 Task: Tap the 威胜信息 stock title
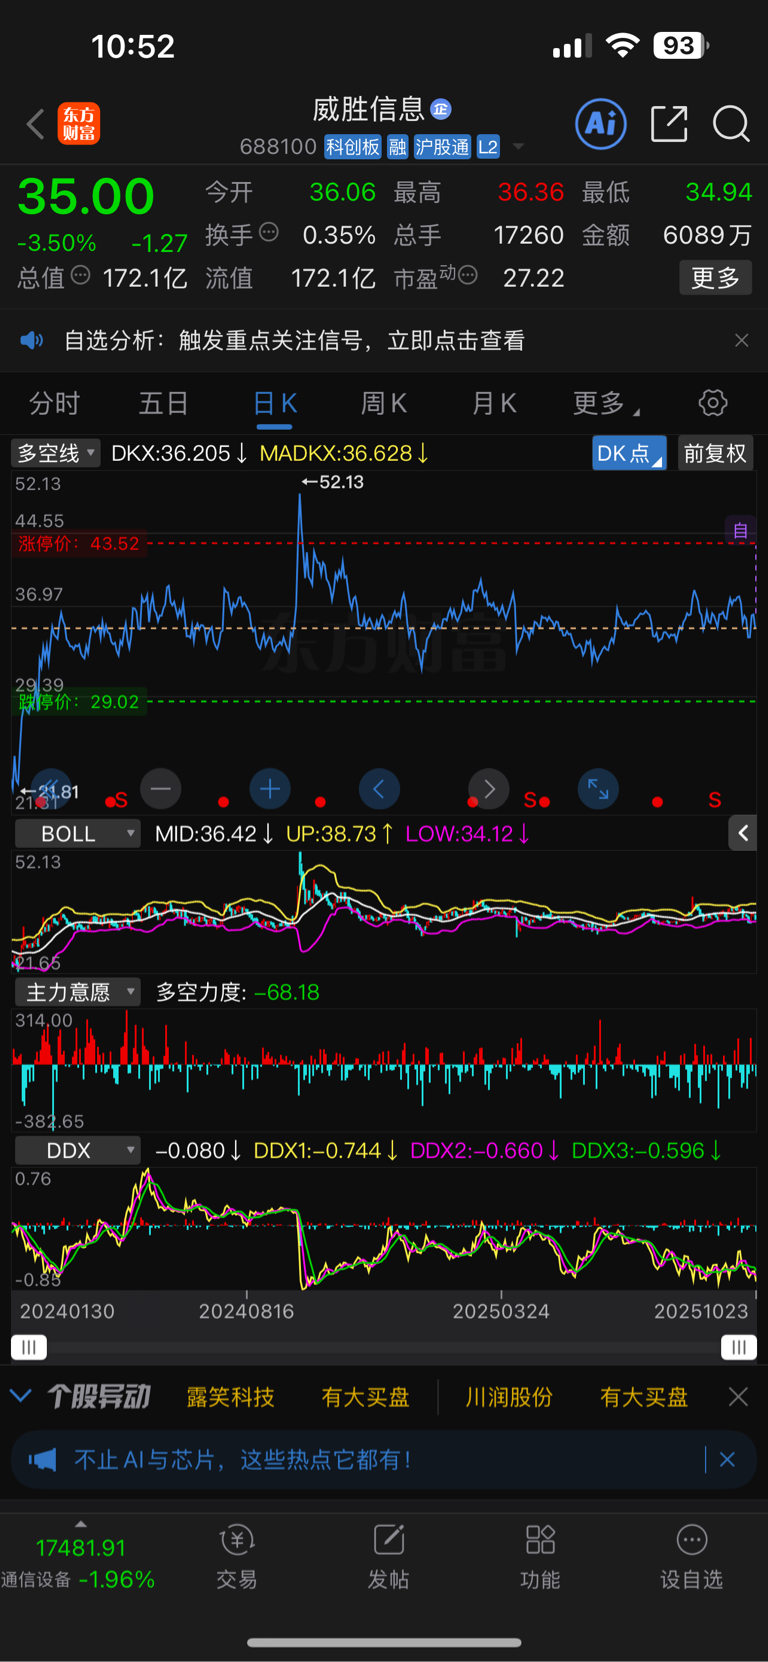click(369, 108)
